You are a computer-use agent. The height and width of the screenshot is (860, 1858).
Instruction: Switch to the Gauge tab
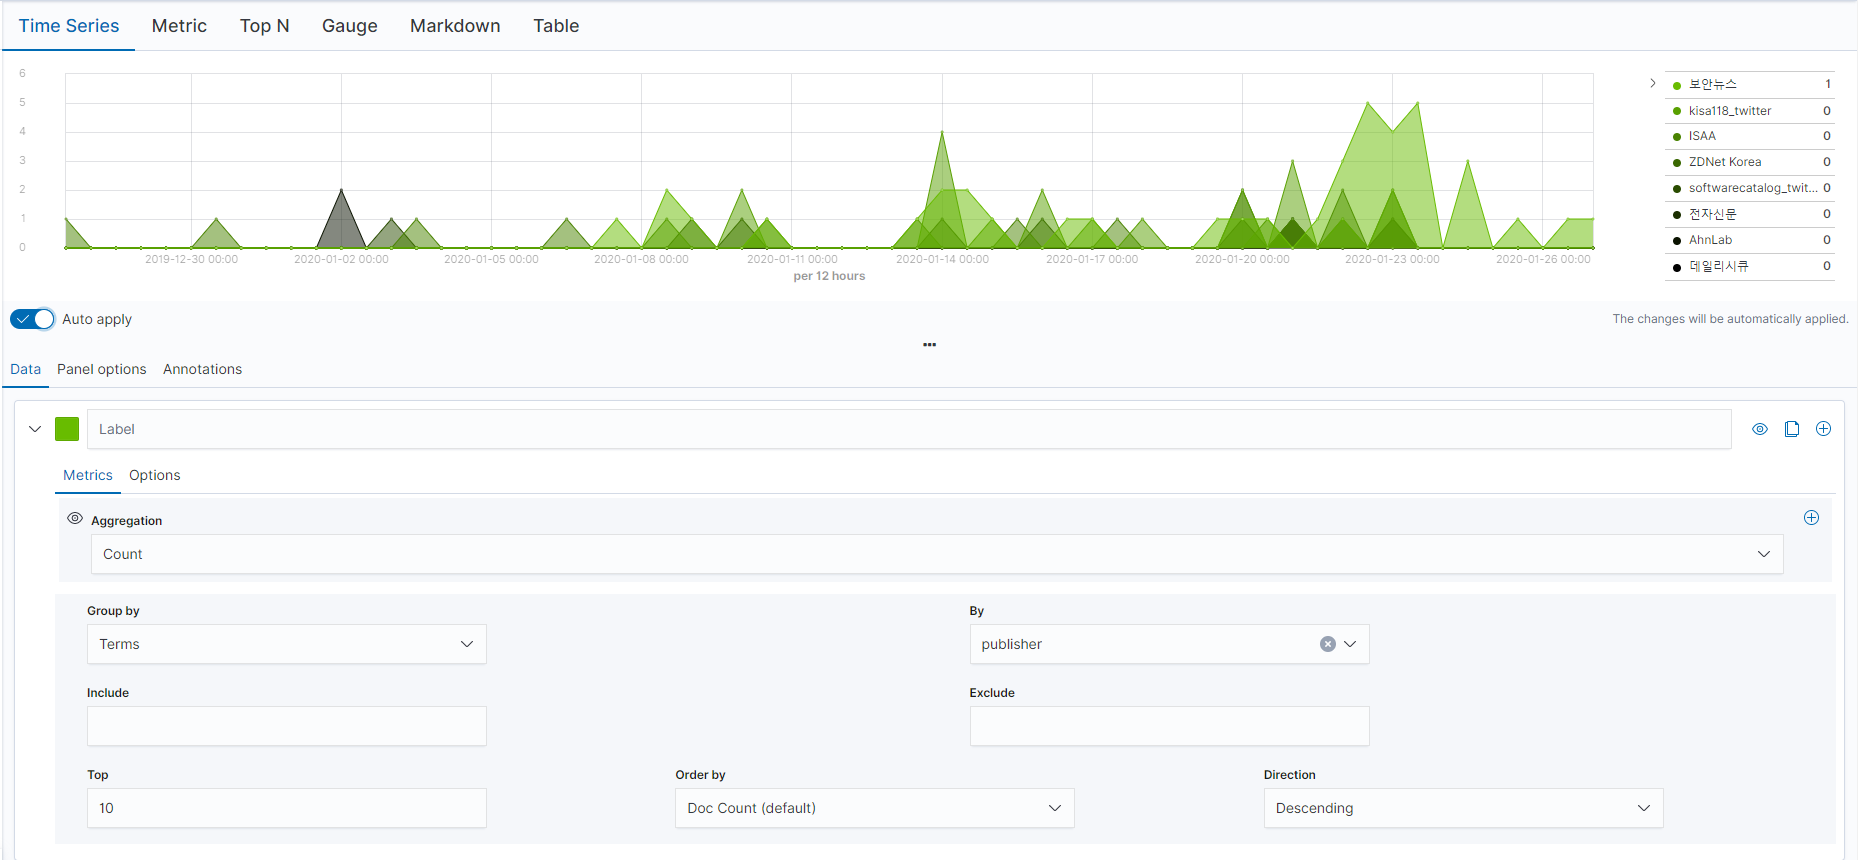pyautogui.click(x=350, y=26)
